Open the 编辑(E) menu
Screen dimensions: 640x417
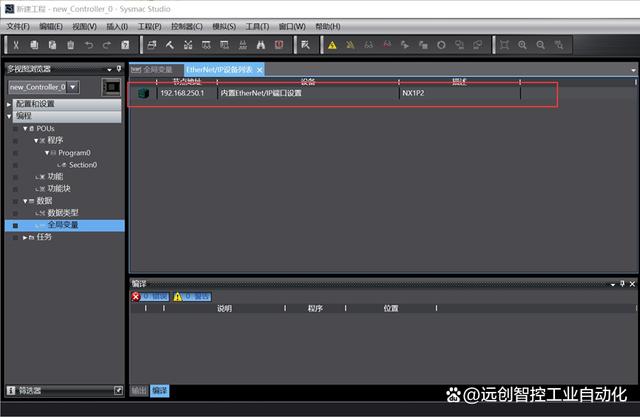(x=51, y=27)
